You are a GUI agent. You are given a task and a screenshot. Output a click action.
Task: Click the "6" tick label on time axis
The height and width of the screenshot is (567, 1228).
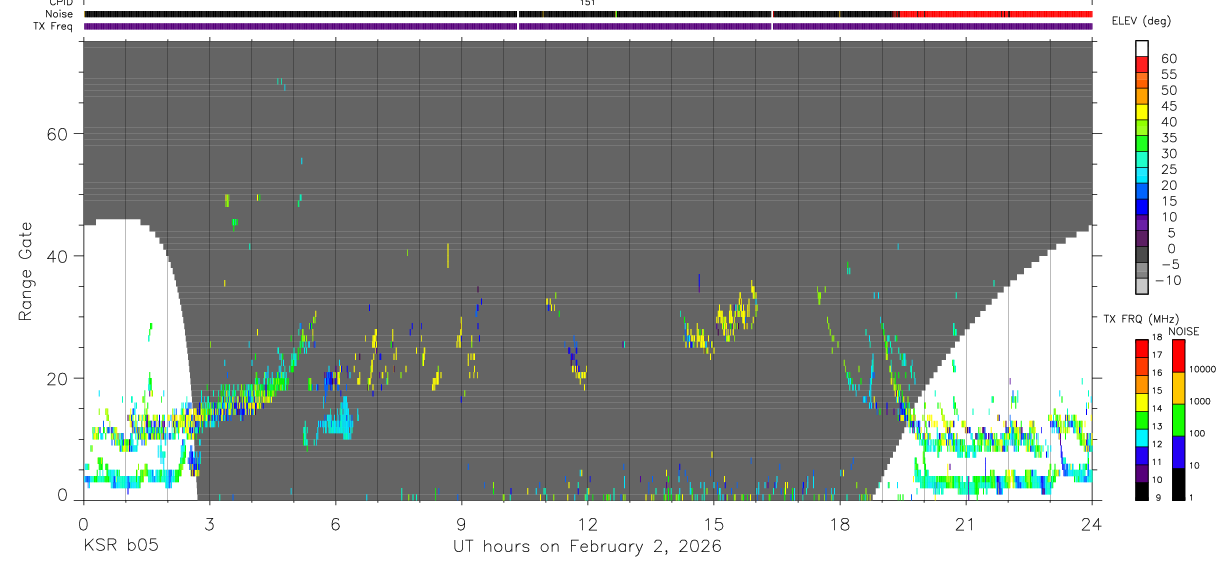335,523
